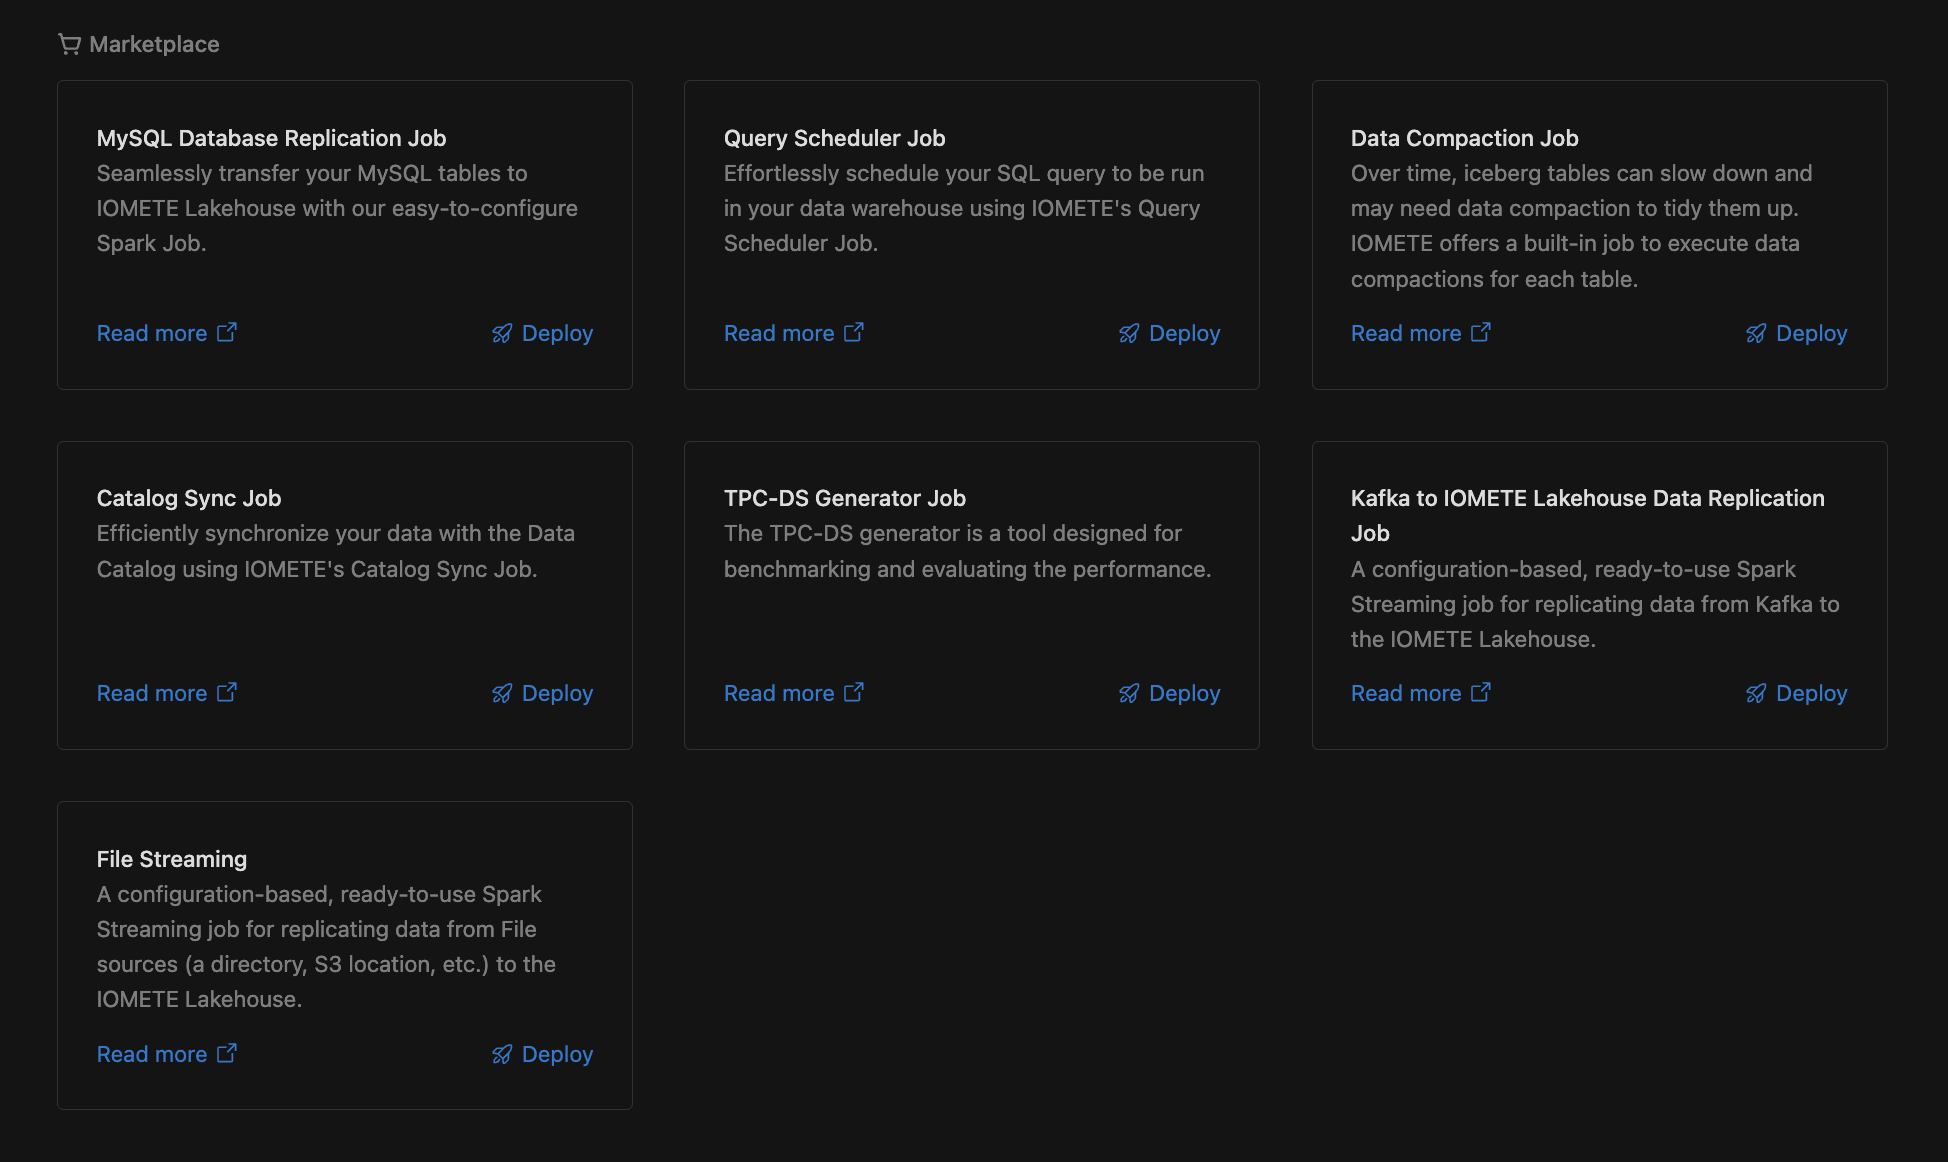
Task: Select the MySQL Database Replication Job title
Action: pyautogui.click(x=271, y=138)
